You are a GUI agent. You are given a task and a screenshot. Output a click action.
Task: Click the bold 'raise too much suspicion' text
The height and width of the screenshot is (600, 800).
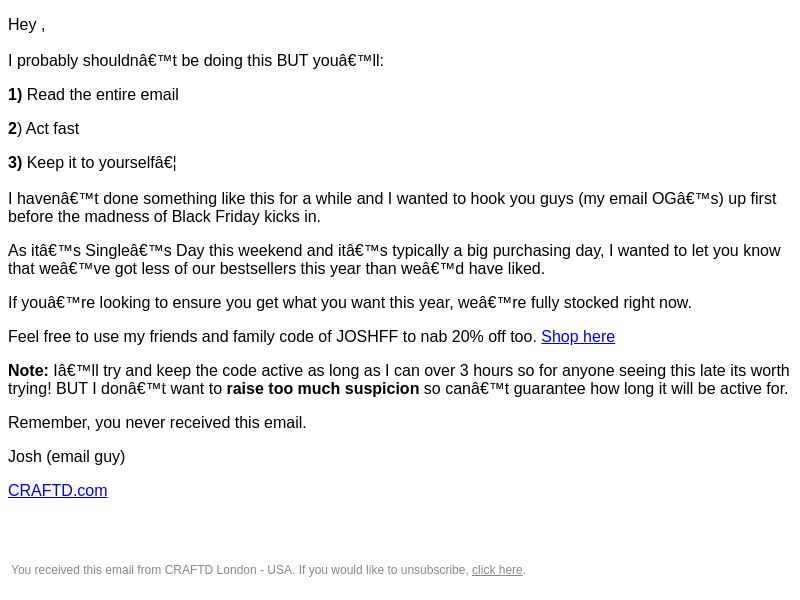(322, 388)
